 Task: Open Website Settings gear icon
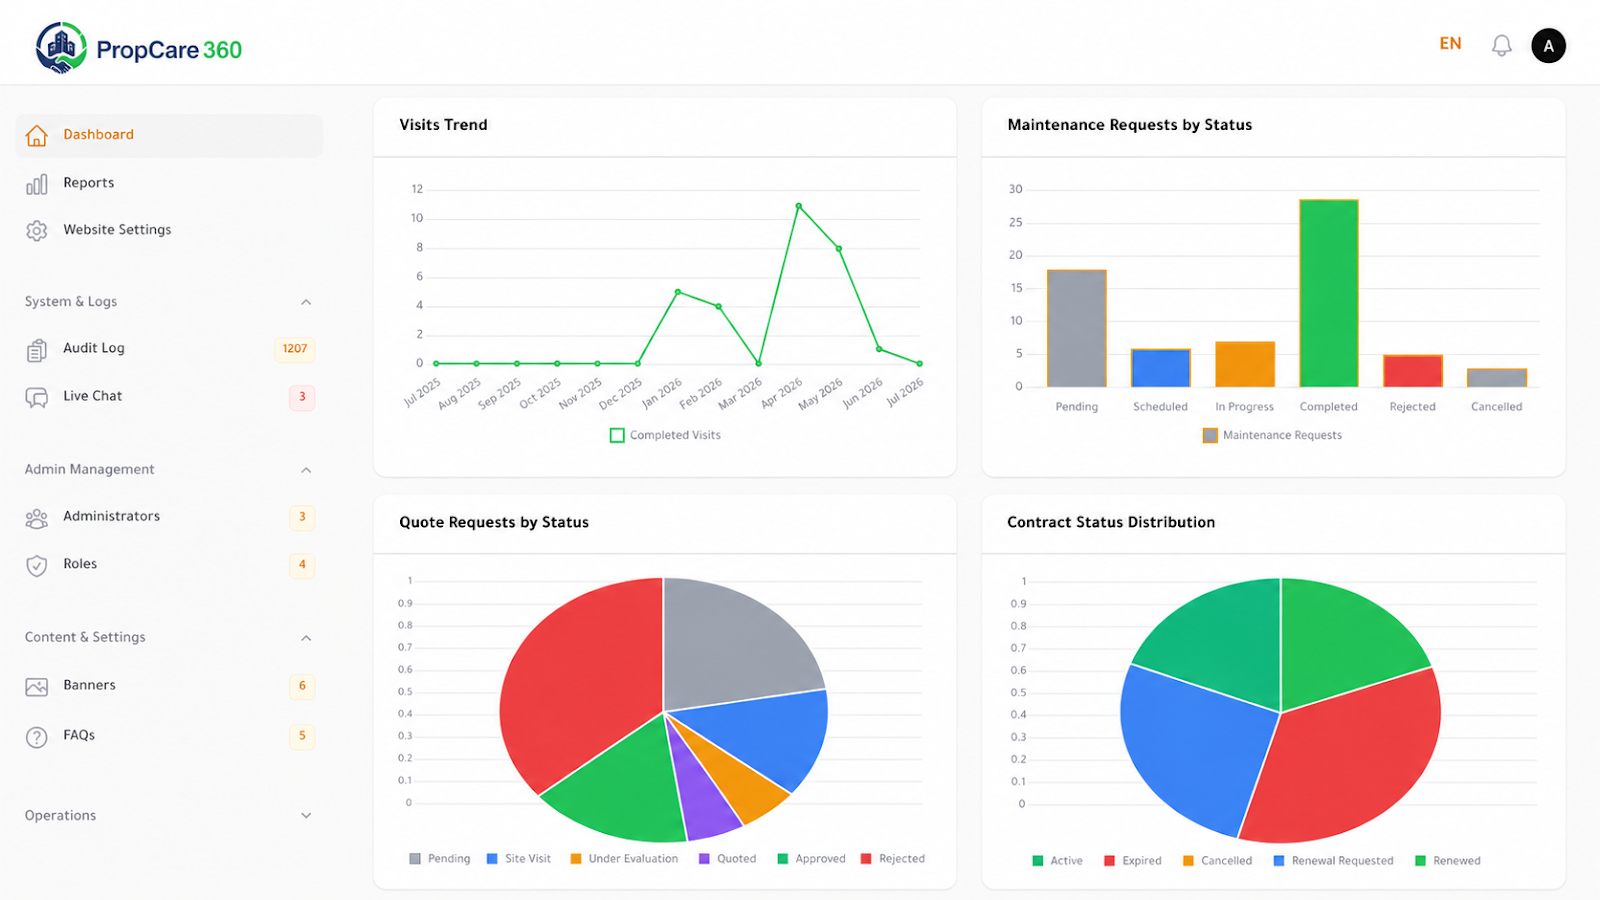(x=37, y=231)
